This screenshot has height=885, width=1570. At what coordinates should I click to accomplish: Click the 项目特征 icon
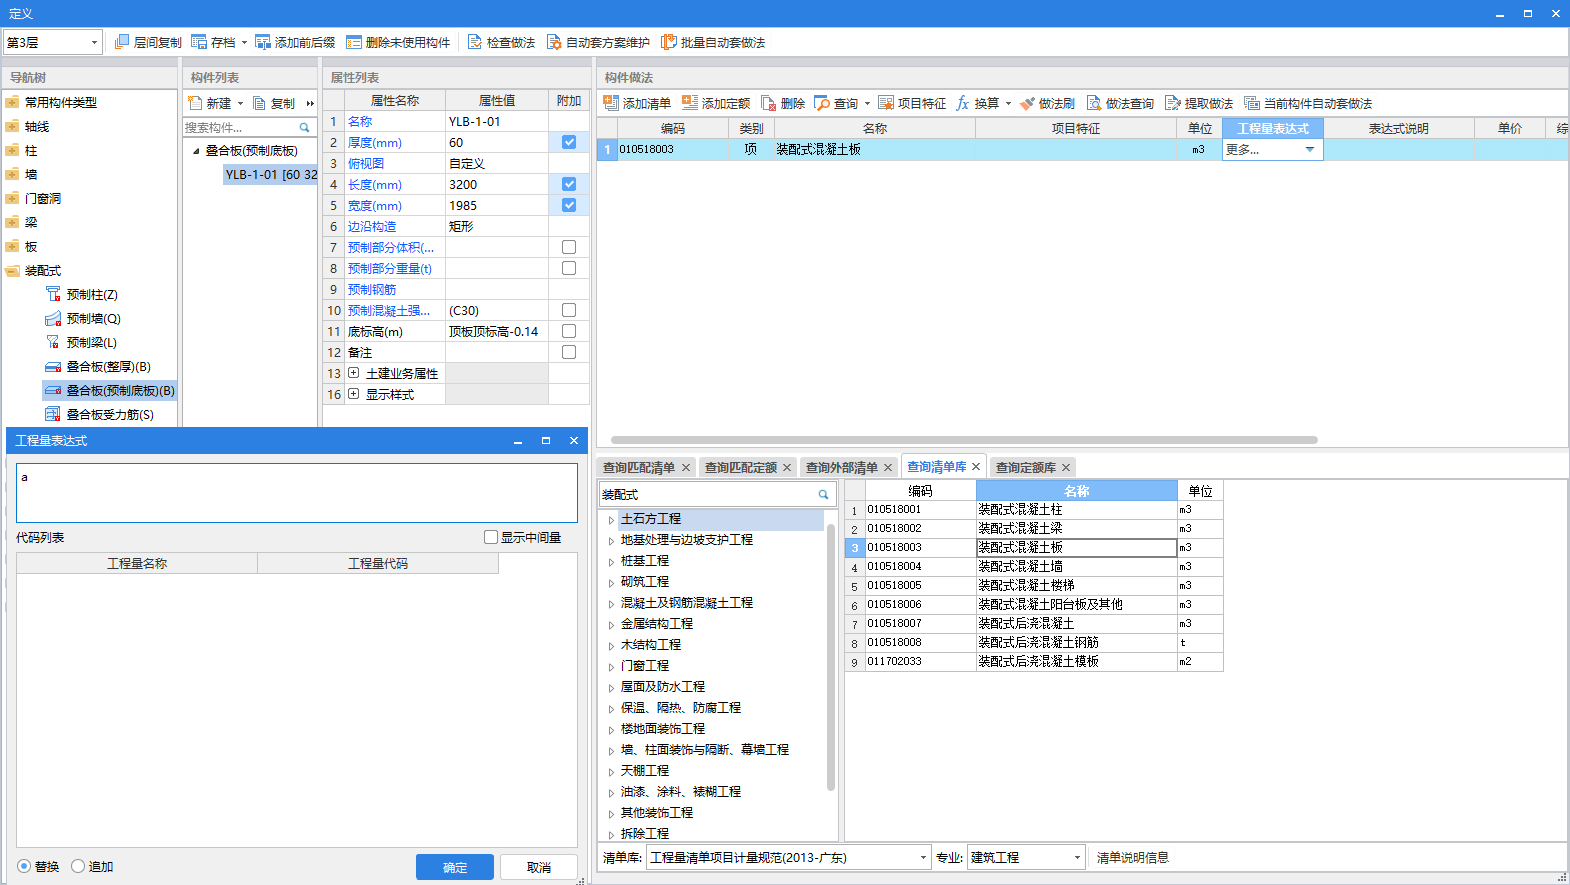[886, 103]
